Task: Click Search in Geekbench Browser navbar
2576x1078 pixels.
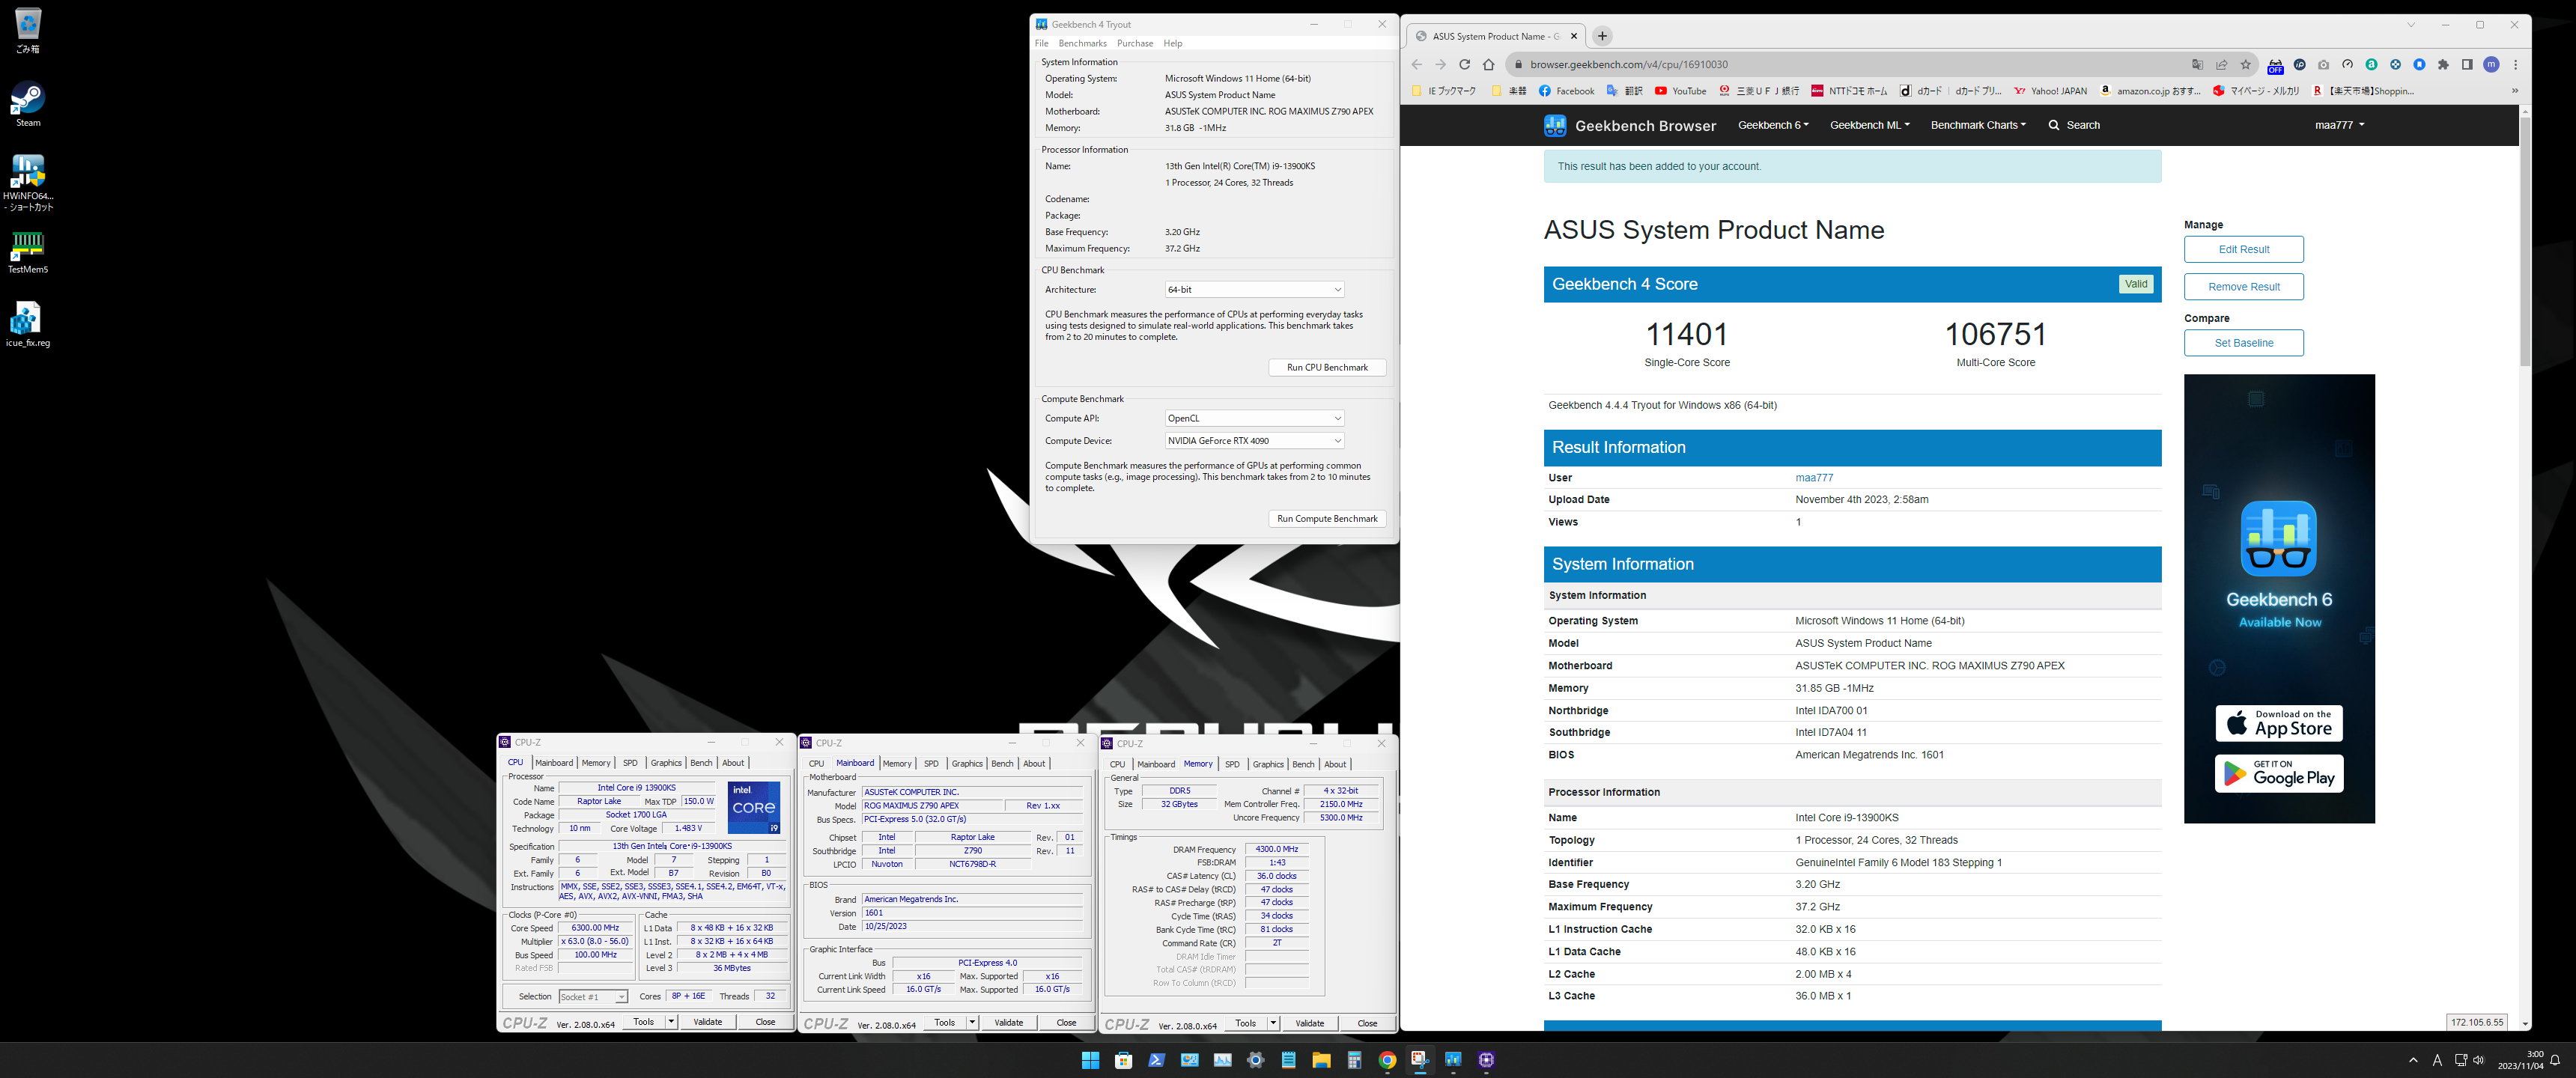Action: coord(2074,125)
